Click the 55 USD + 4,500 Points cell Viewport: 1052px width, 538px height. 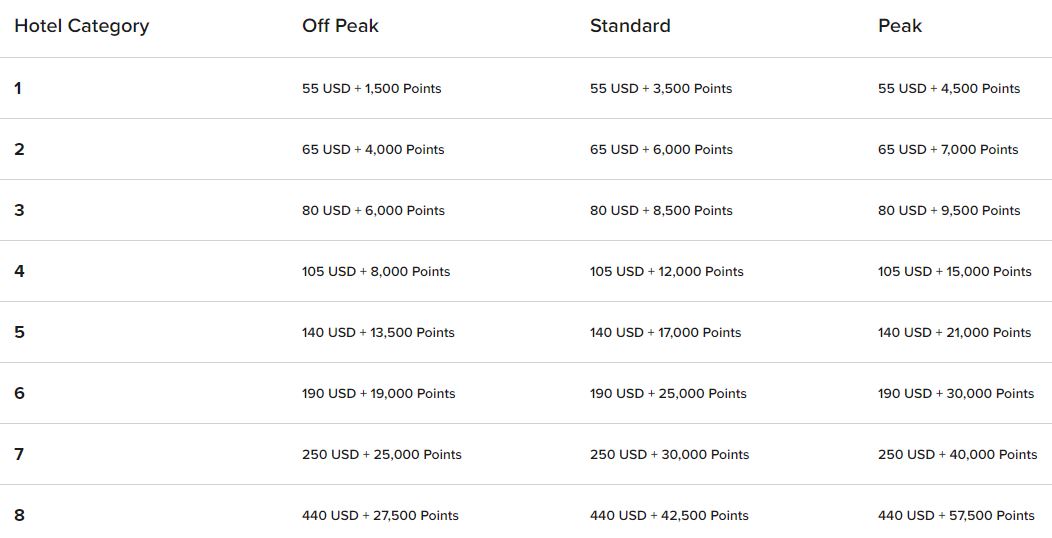coord(949,88)
